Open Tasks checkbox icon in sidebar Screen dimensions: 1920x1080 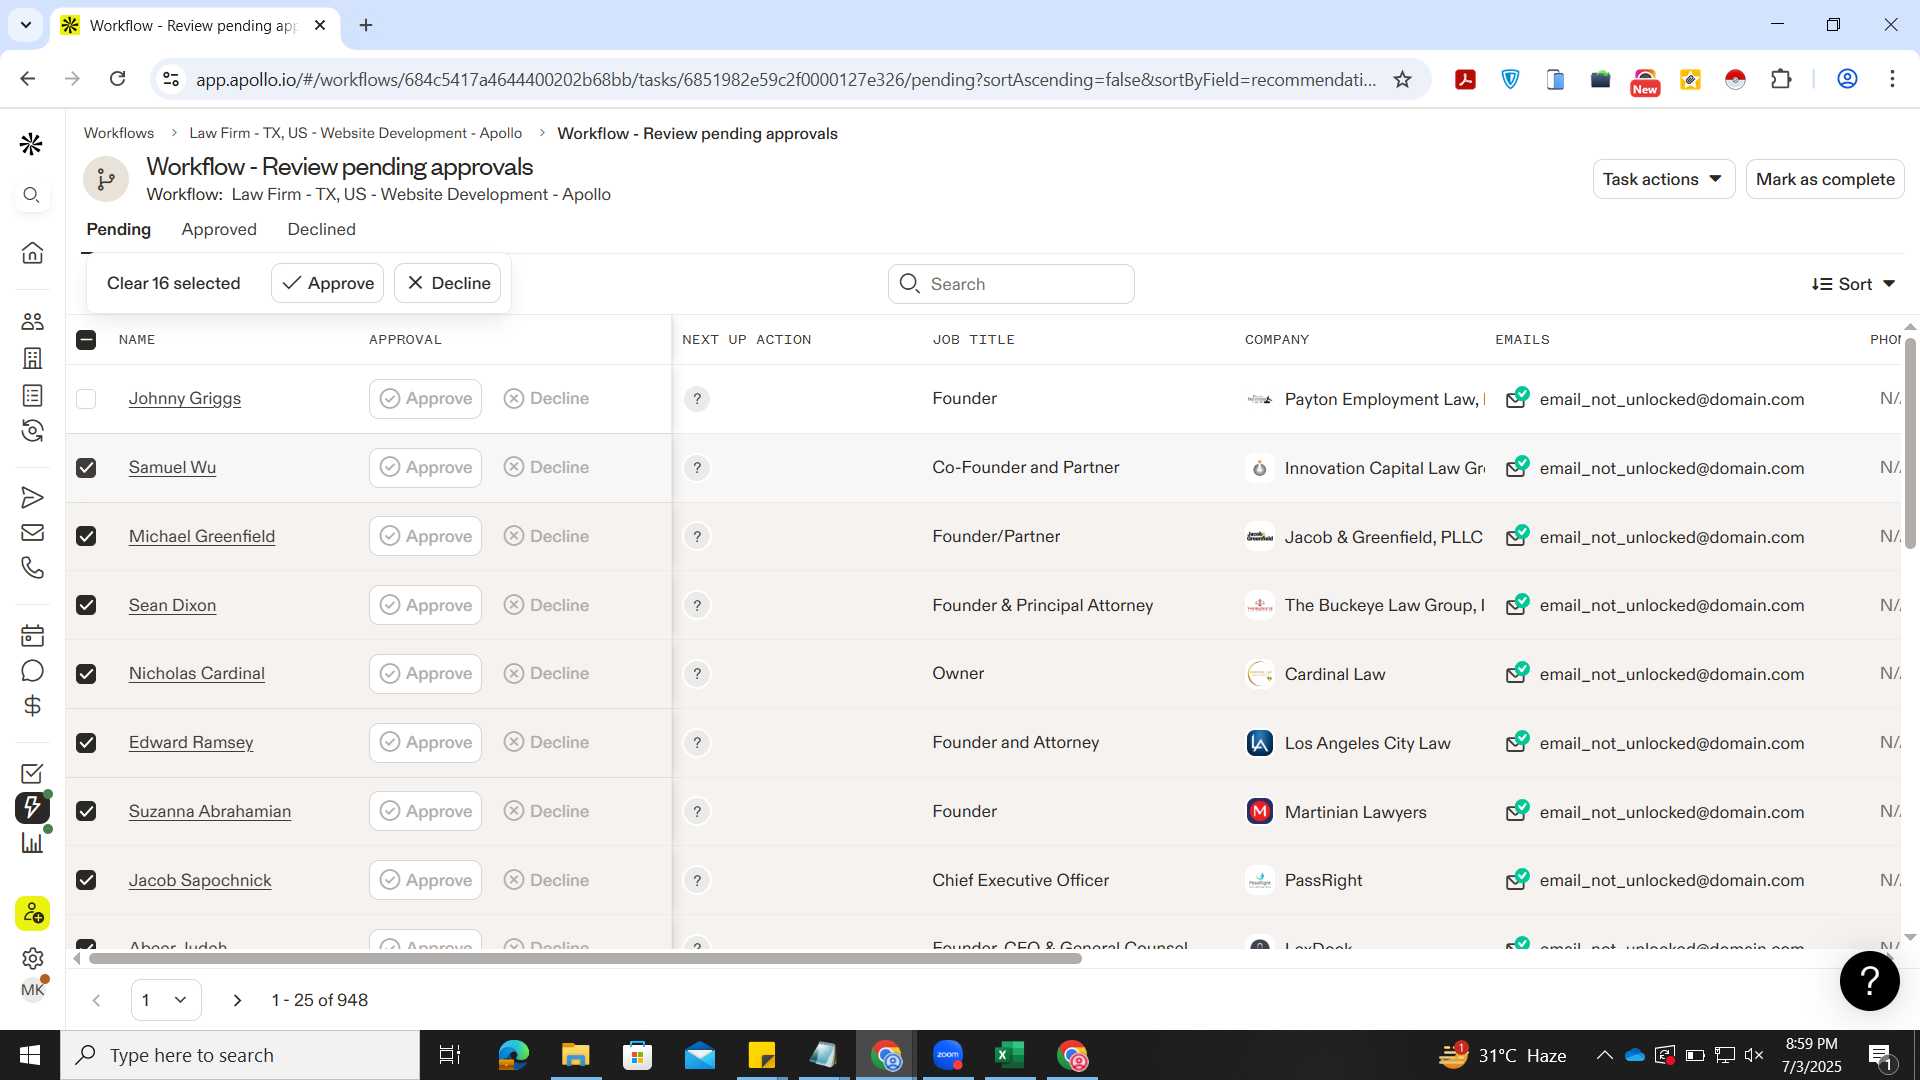tap(32, 774)
